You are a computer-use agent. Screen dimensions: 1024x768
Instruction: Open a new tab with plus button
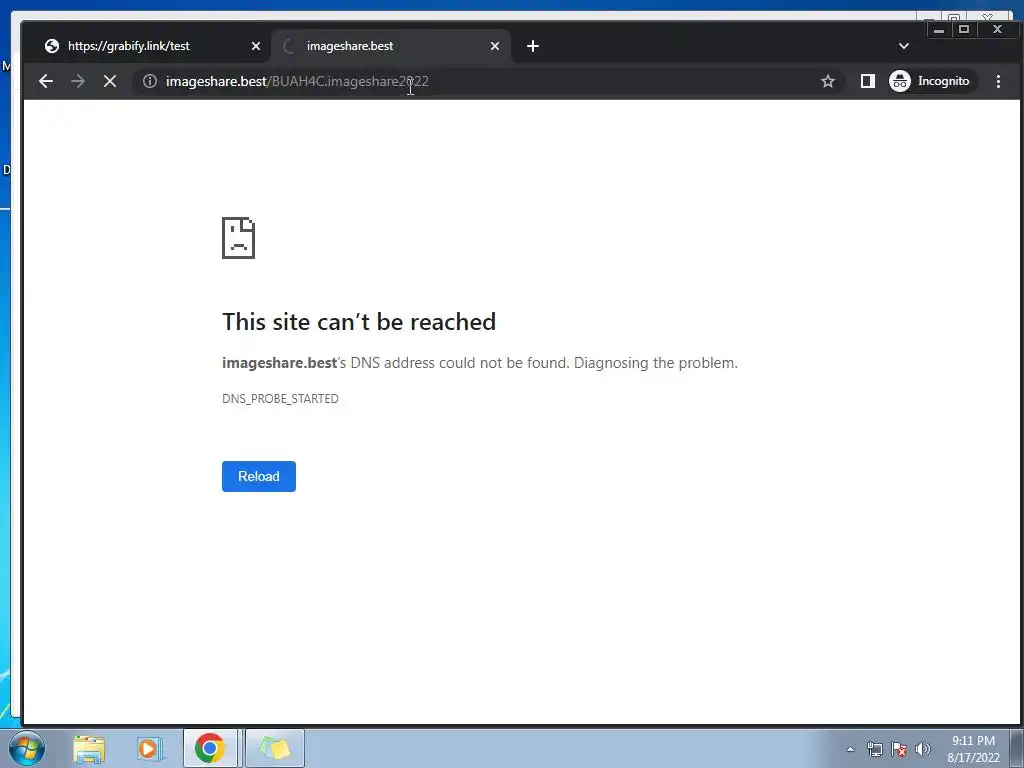(x=532, y=46)
